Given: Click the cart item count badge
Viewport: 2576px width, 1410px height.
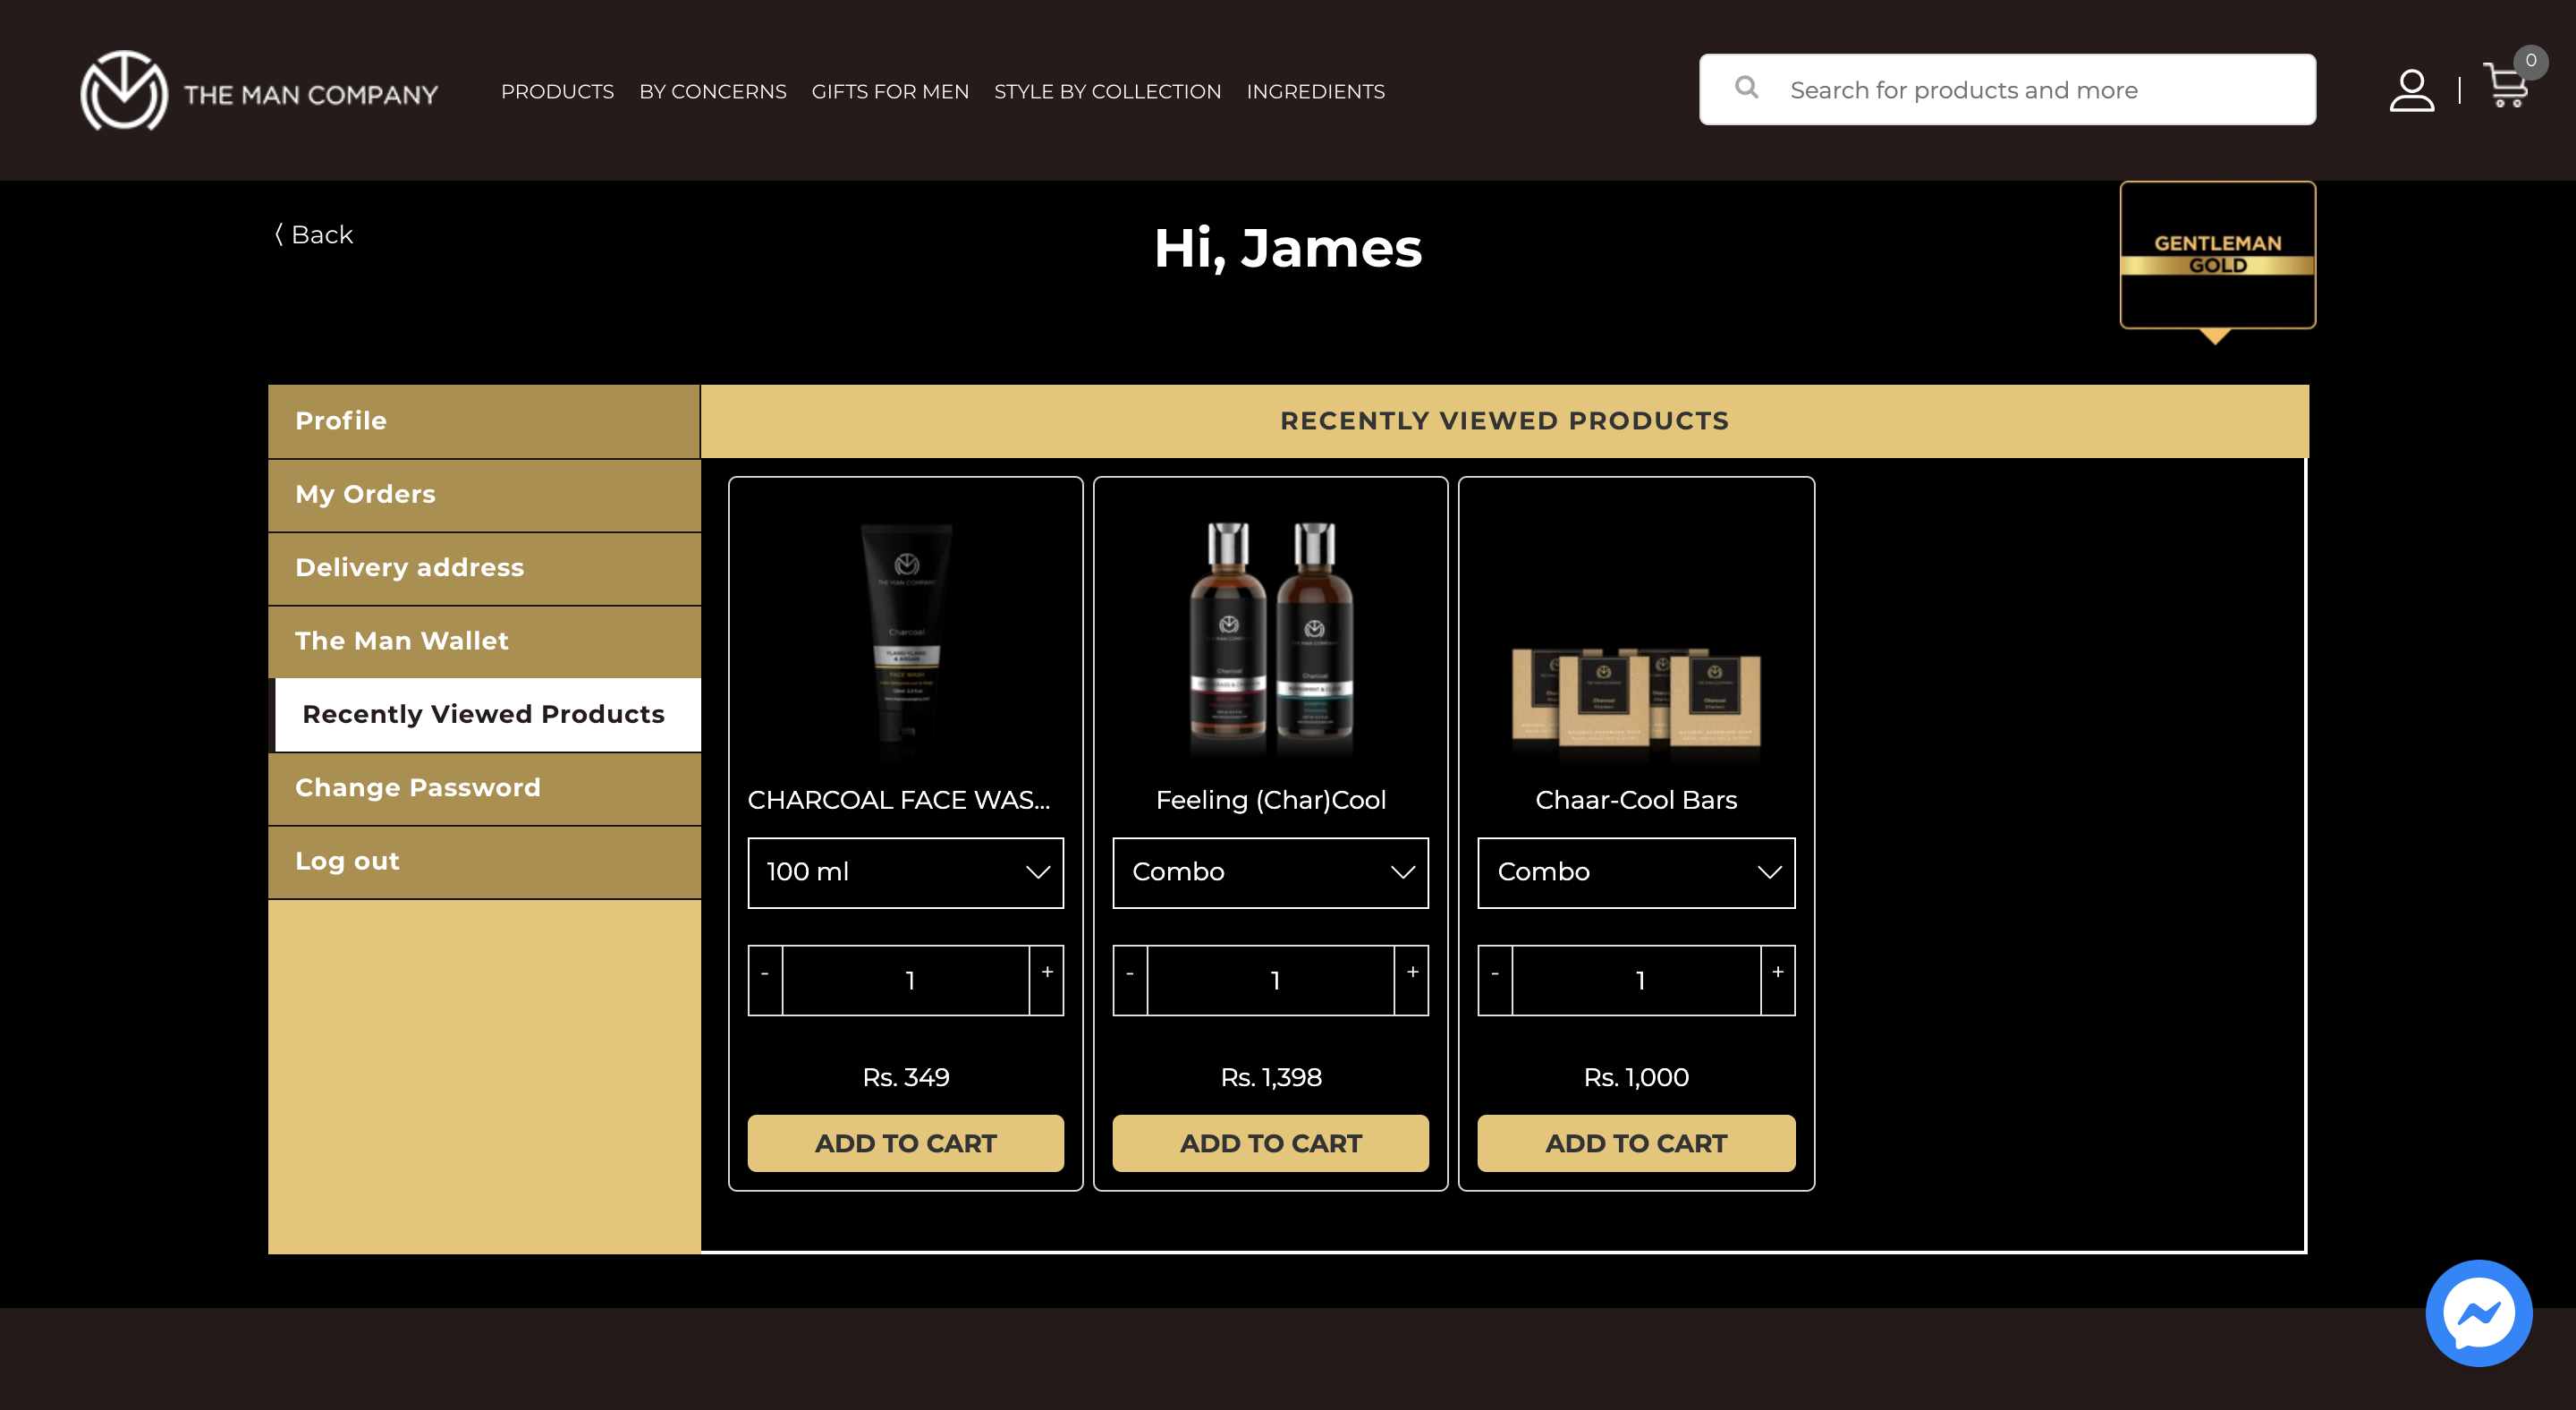Looking at the screenshot, I should [2531, 61].
